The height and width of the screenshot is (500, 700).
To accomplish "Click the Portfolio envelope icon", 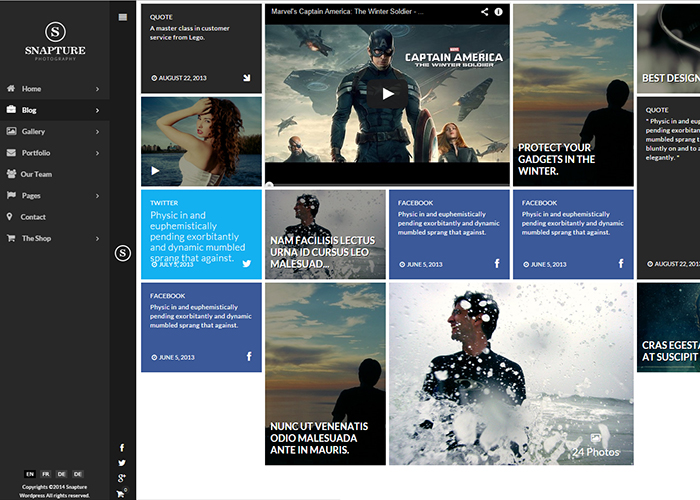I will (11, 153).
